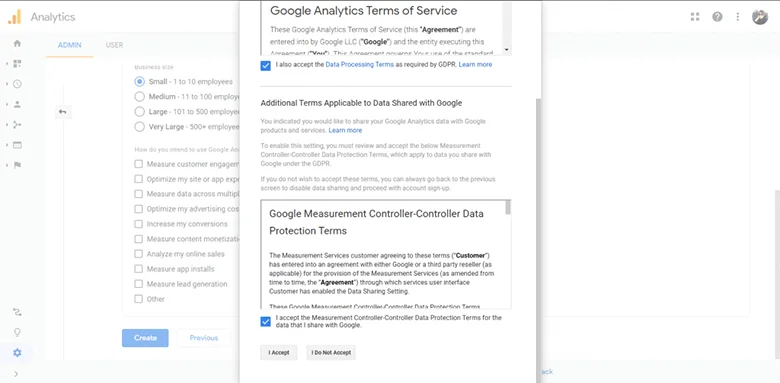780x383 pixels.
Task: Open Conversions flag icon in sidebar
Action: [17, 165]
